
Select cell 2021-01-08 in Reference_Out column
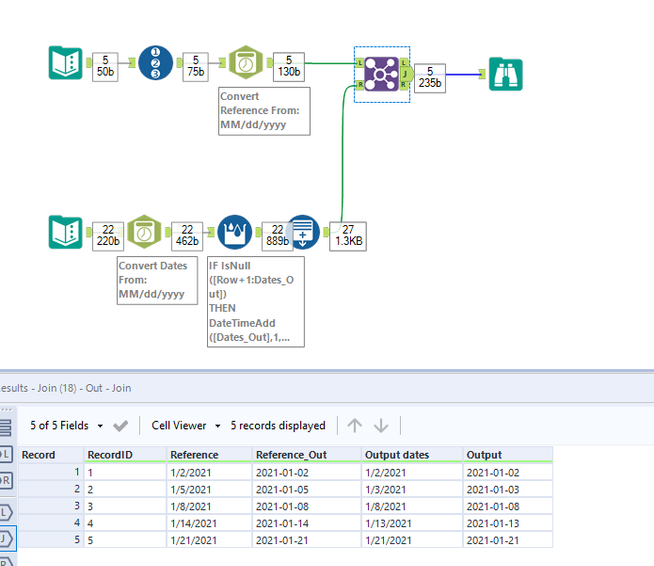(307, 506)
